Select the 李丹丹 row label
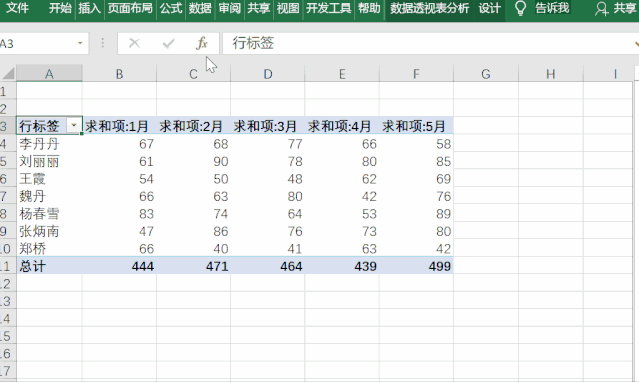The height and width of the screenshot is (382, 639). coord(49,144)
